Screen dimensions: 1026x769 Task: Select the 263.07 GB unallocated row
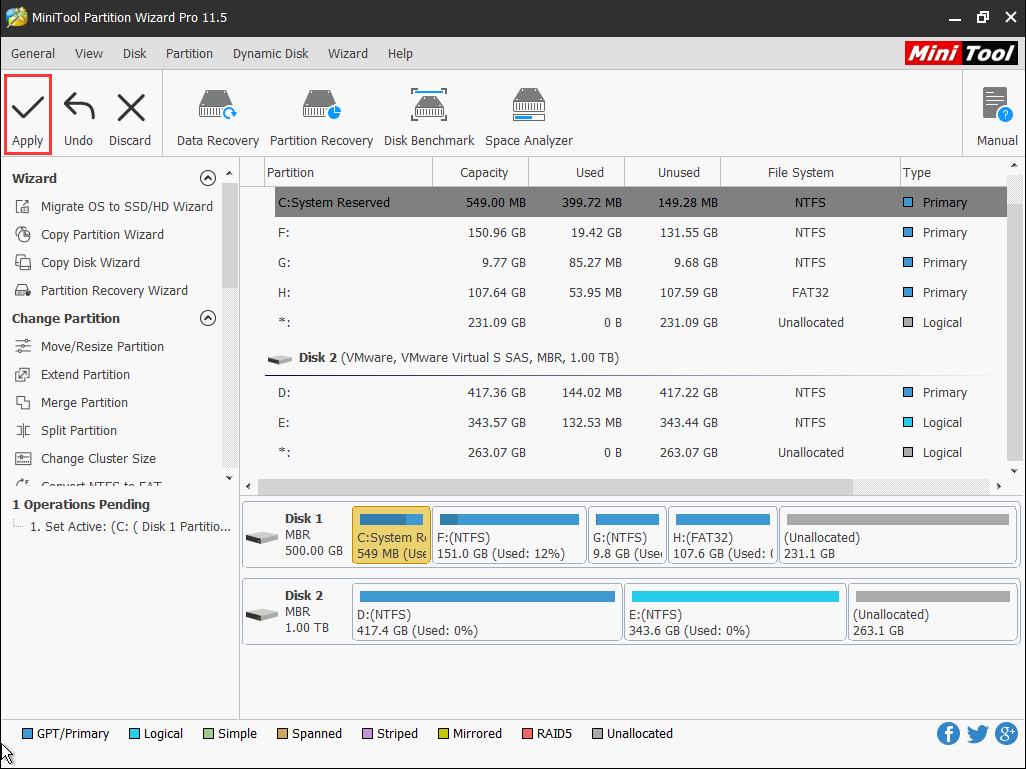tap(641, 453)
